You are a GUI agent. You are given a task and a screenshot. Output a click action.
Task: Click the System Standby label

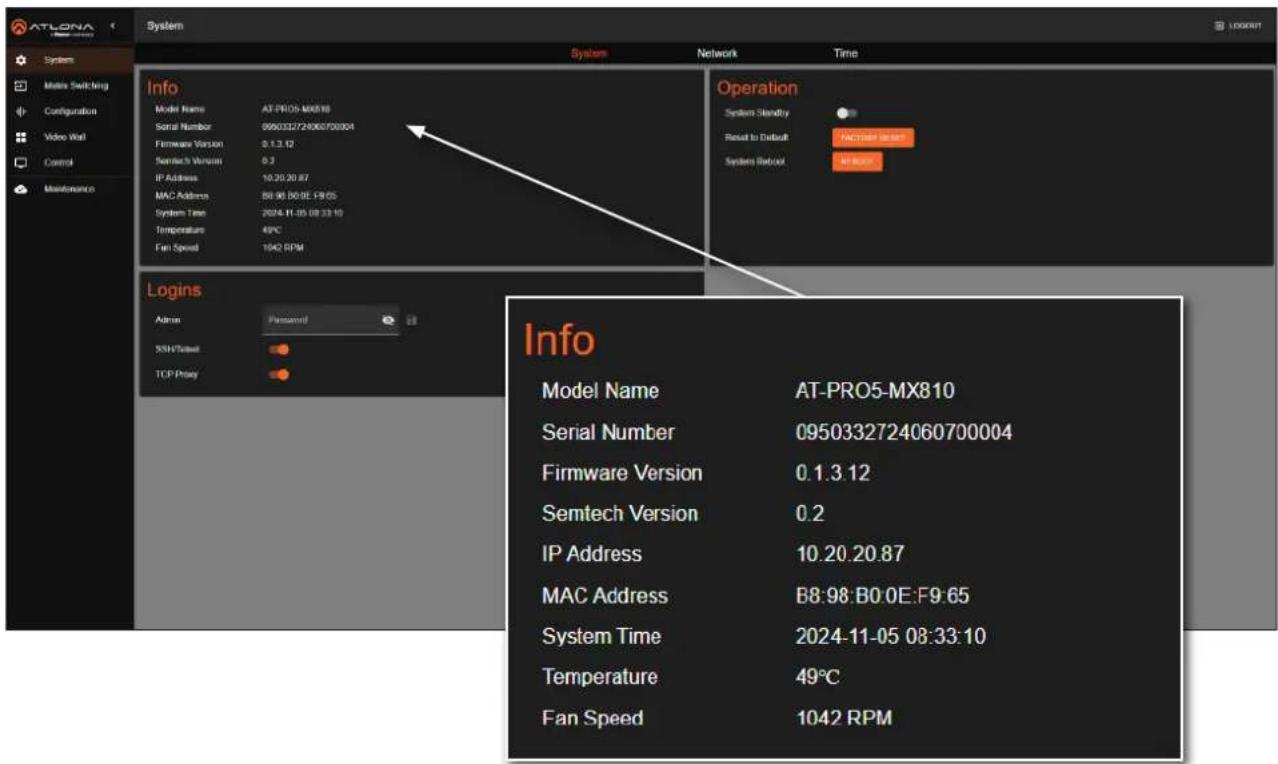tap(757, 113)
